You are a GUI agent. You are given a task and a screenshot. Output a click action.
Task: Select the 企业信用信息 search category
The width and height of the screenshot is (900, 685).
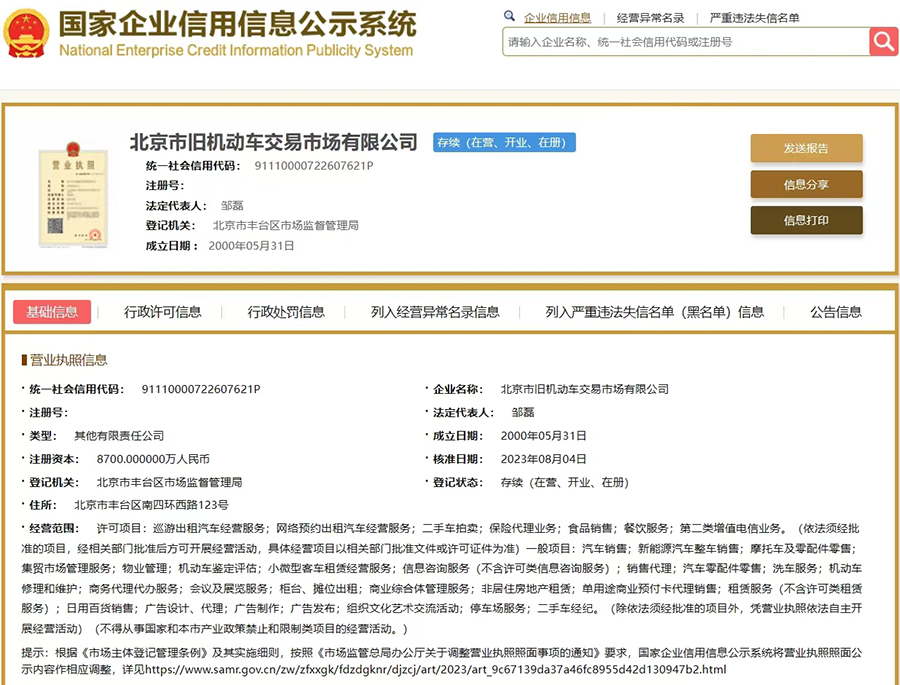(557, 18)
